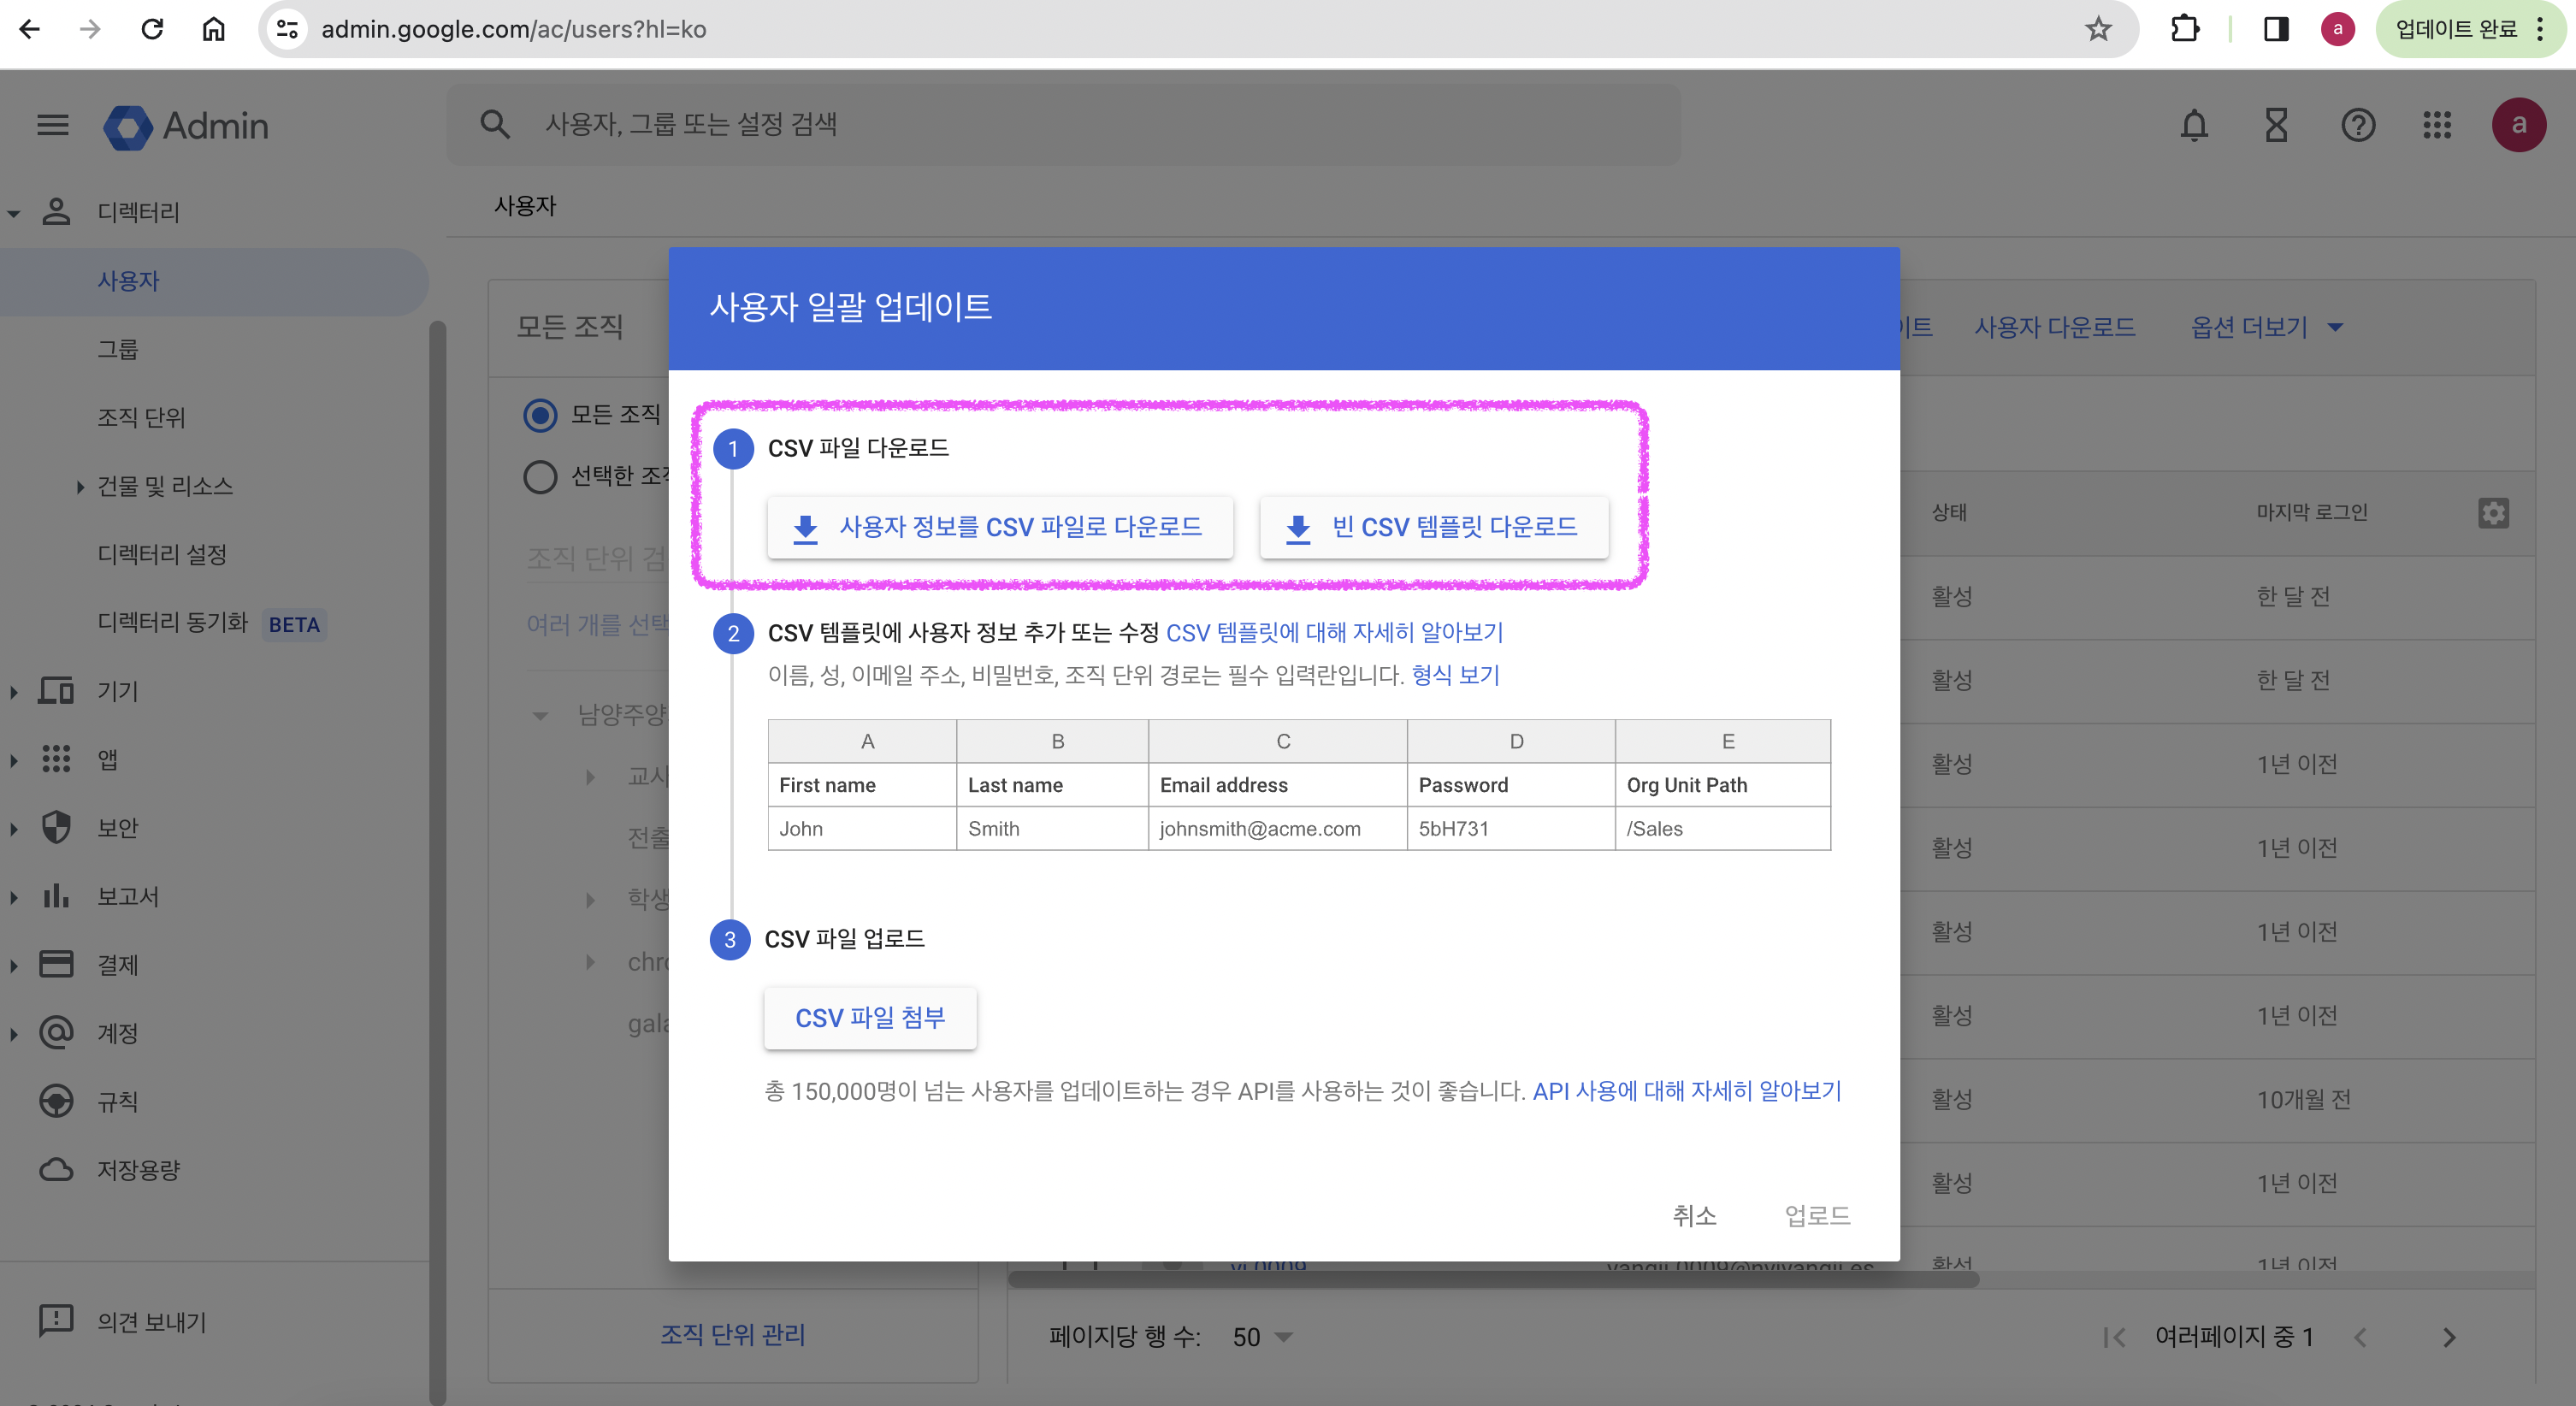Click the 상태 column header
This screenshot has height=1406, width=2576.
click(1949, 512)
